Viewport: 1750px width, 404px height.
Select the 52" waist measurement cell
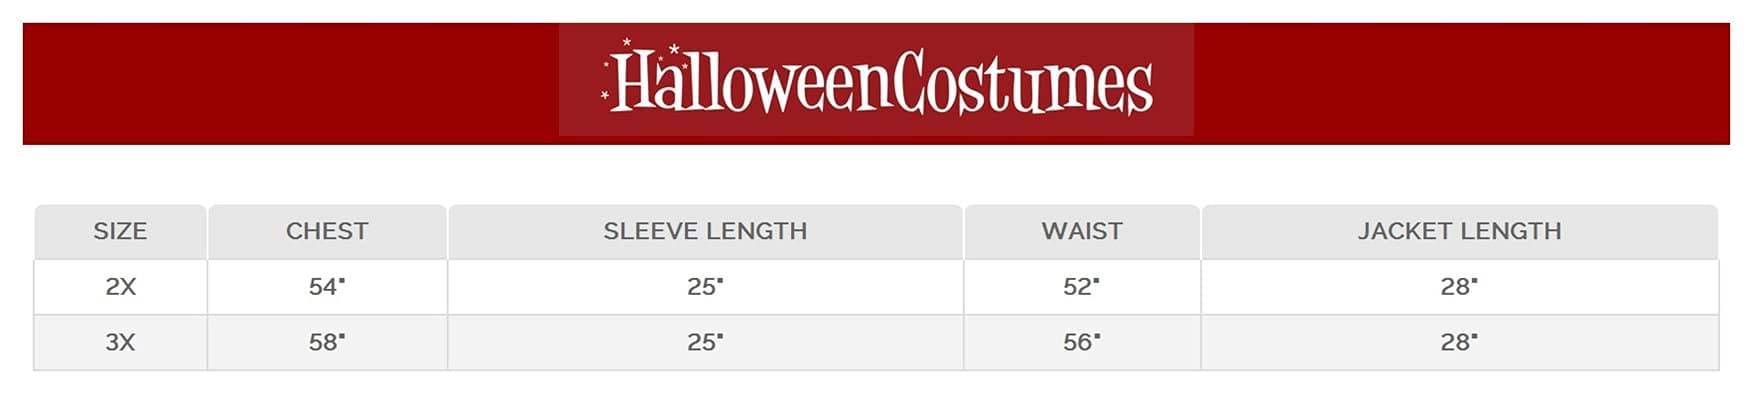pos(1081,287)
